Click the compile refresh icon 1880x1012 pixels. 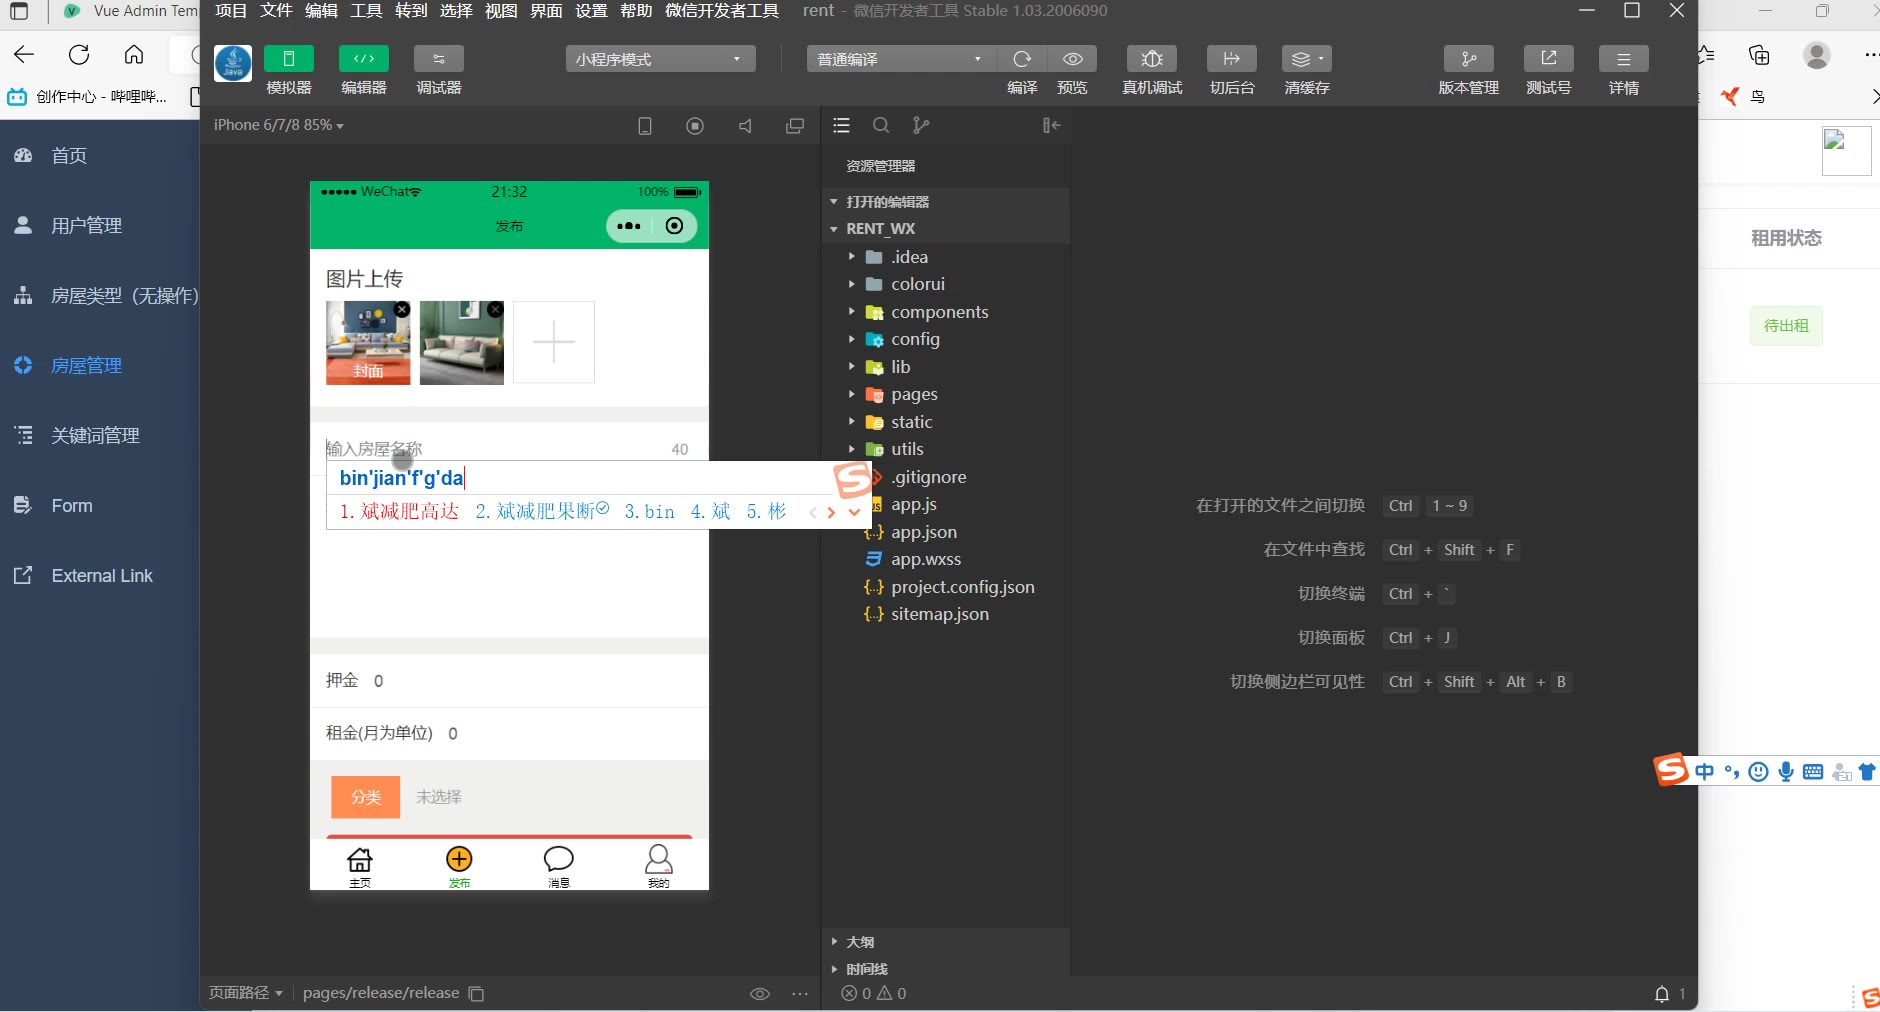pos(1022,59)
